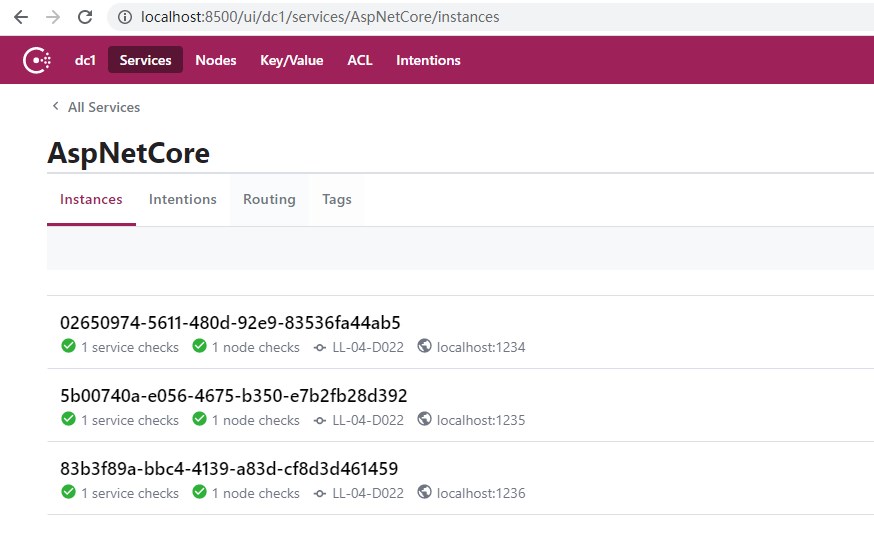Click the site info icon in address bar
This screenshot has width=874, height=539.
(125, 17)
